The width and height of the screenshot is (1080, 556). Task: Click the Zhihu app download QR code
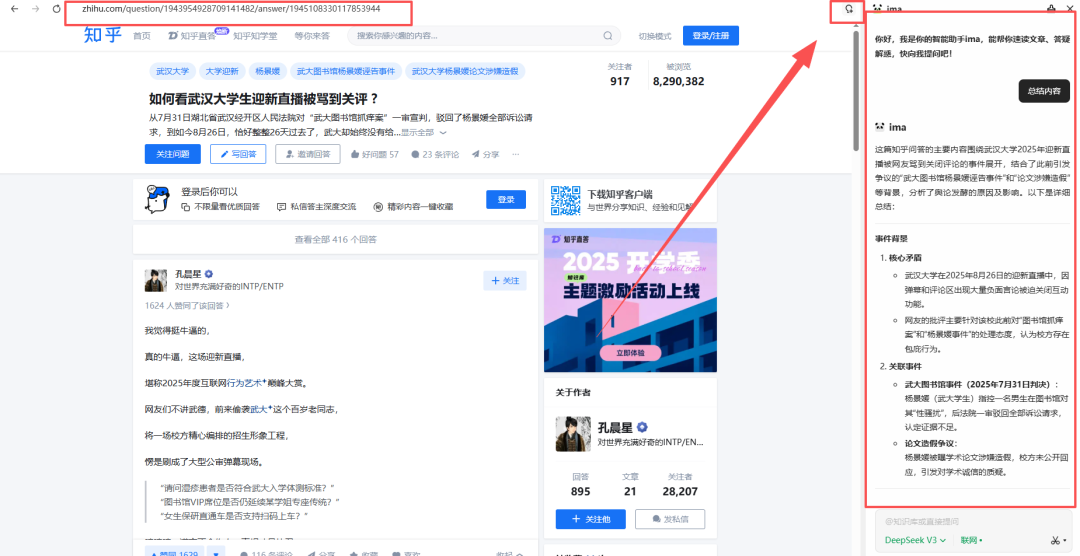[x=565, y=200]
